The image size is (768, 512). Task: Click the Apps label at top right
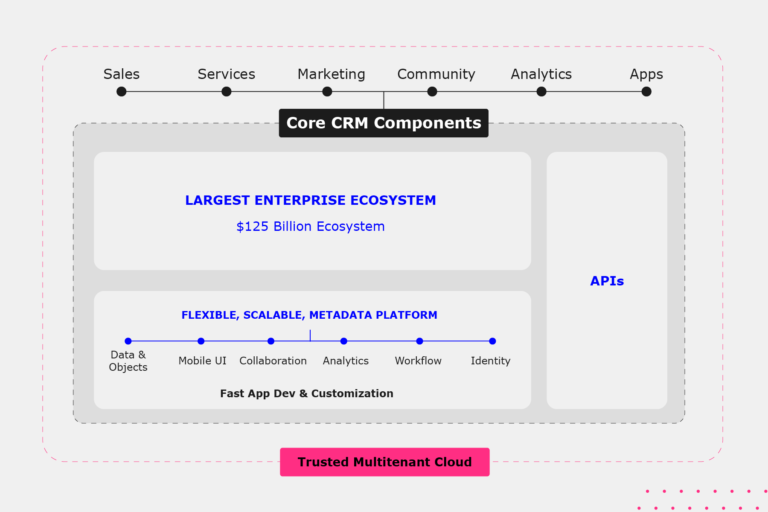646,74
